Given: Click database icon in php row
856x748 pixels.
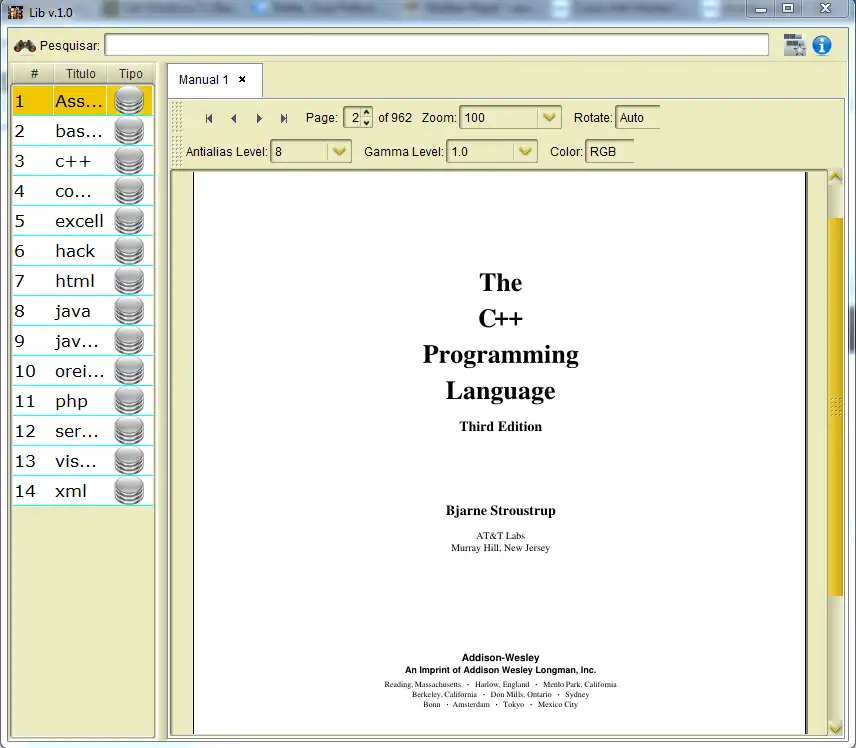Looking at the screenshot, I should coord(129,401).
